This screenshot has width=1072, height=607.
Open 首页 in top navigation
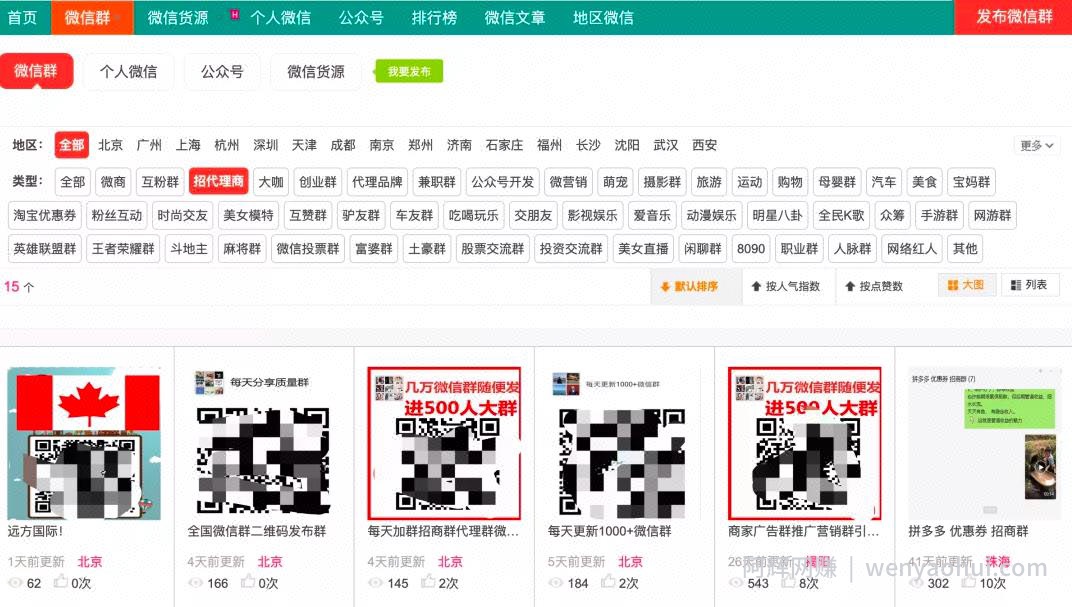pos(23,17)
